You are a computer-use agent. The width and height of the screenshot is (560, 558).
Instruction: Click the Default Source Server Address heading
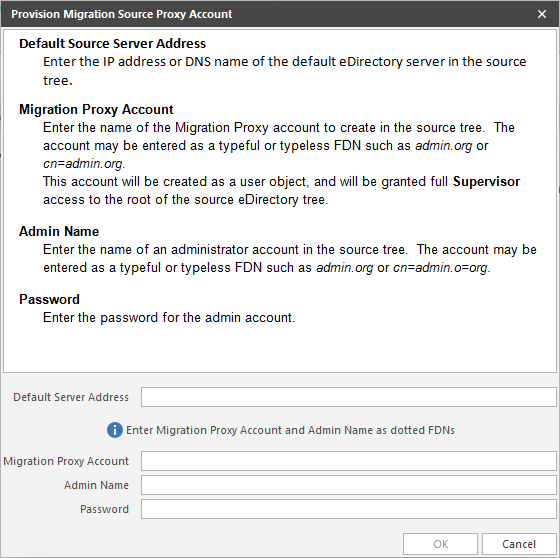coord(112,44)
